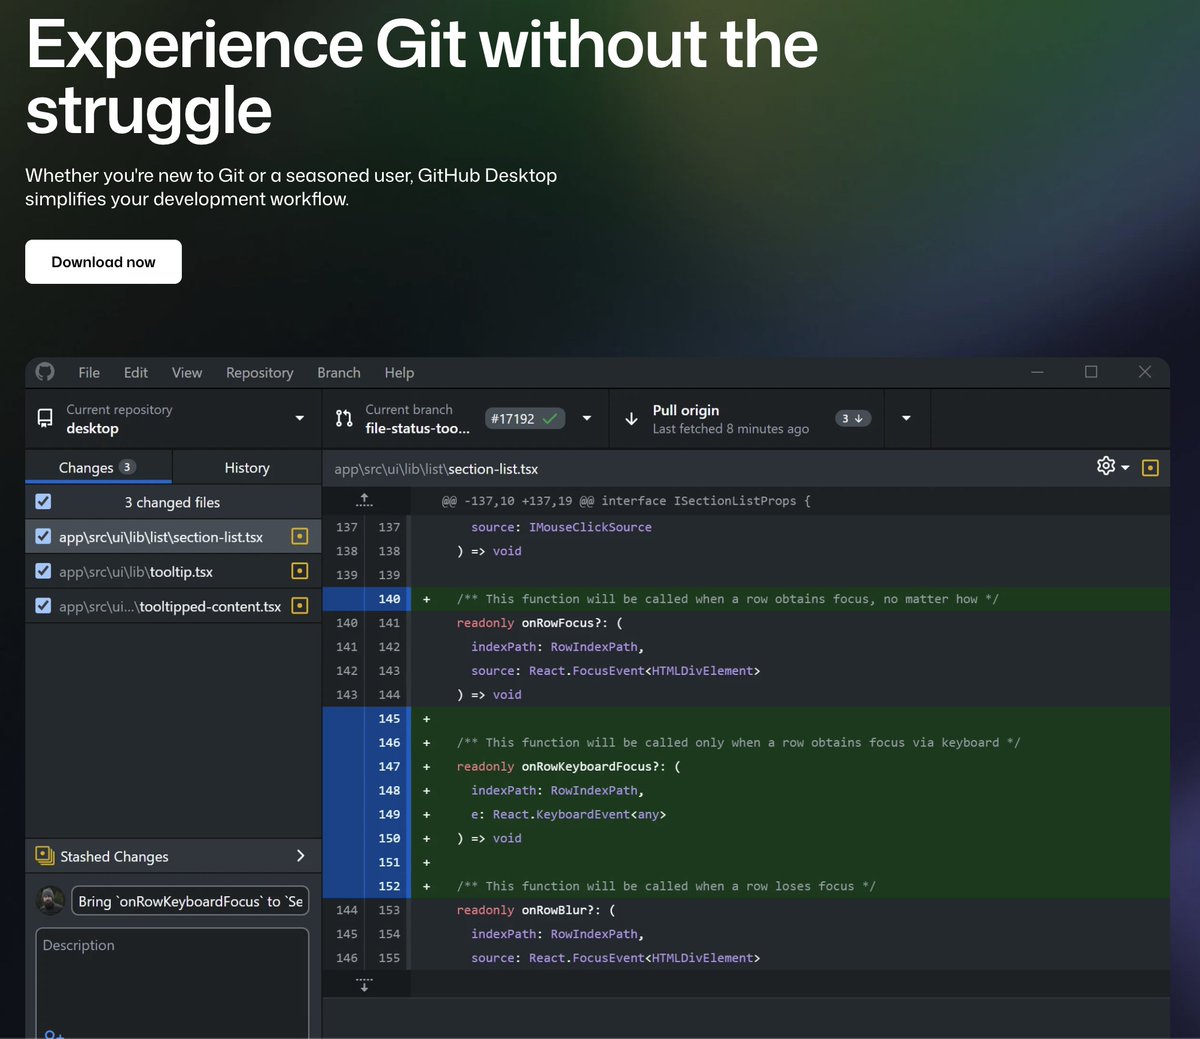Viewport: 1200px width, 1039px height.
Task: Open the Current branch dropdown arrow
Action: pyautogui.click(x=587, y=418)
